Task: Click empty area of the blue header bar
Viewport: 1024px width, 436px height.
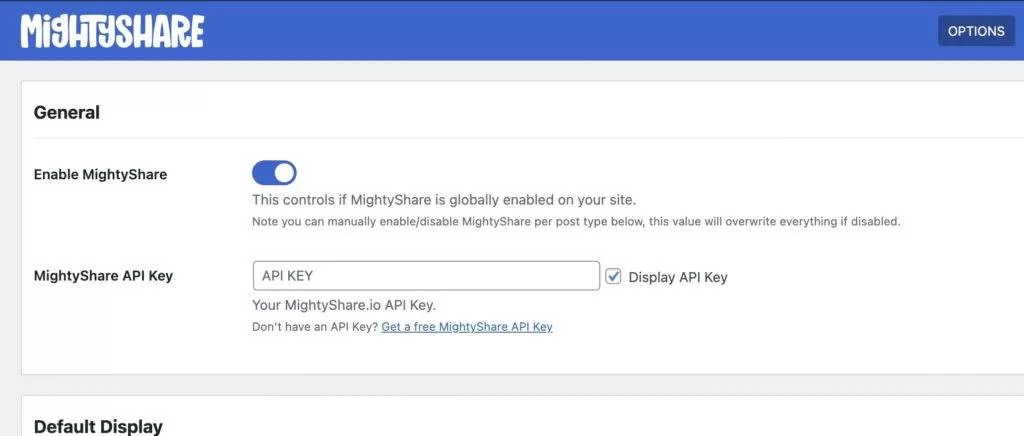Action: pos(560,31)
